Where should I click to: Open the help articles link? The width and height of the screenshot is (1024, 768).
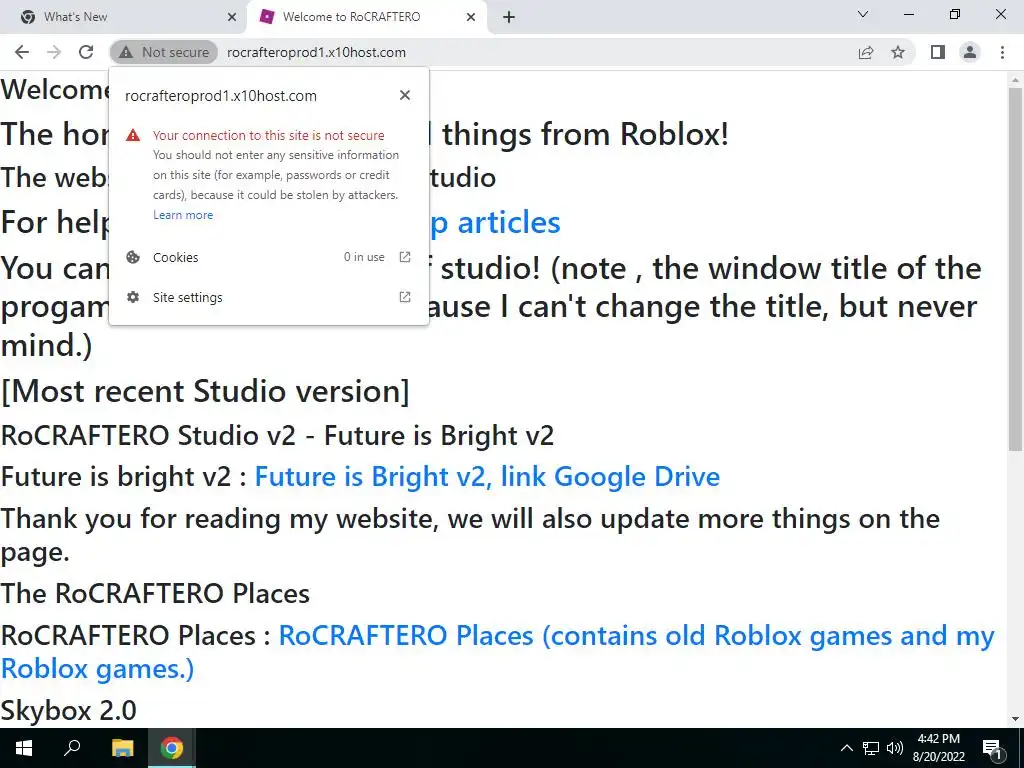pyautogui.click(x=494, y=223)
